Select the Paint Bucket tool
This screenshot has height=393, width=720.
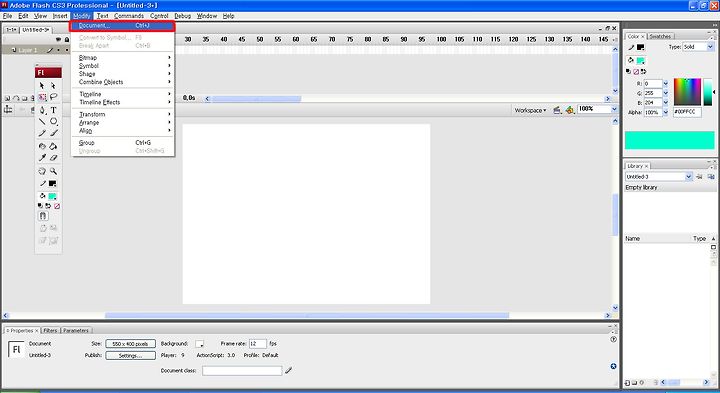53,146
